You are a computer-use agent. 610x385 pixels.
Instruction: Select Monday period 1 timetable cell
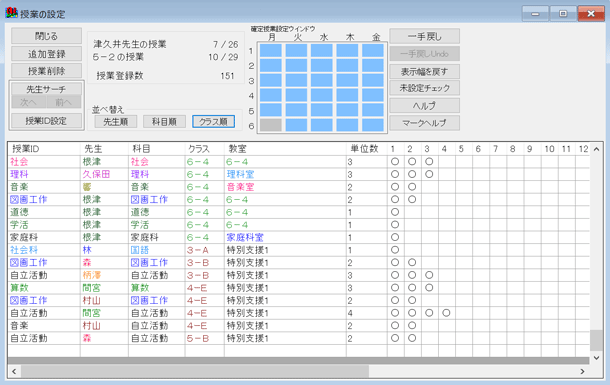[x=271, y=51]
